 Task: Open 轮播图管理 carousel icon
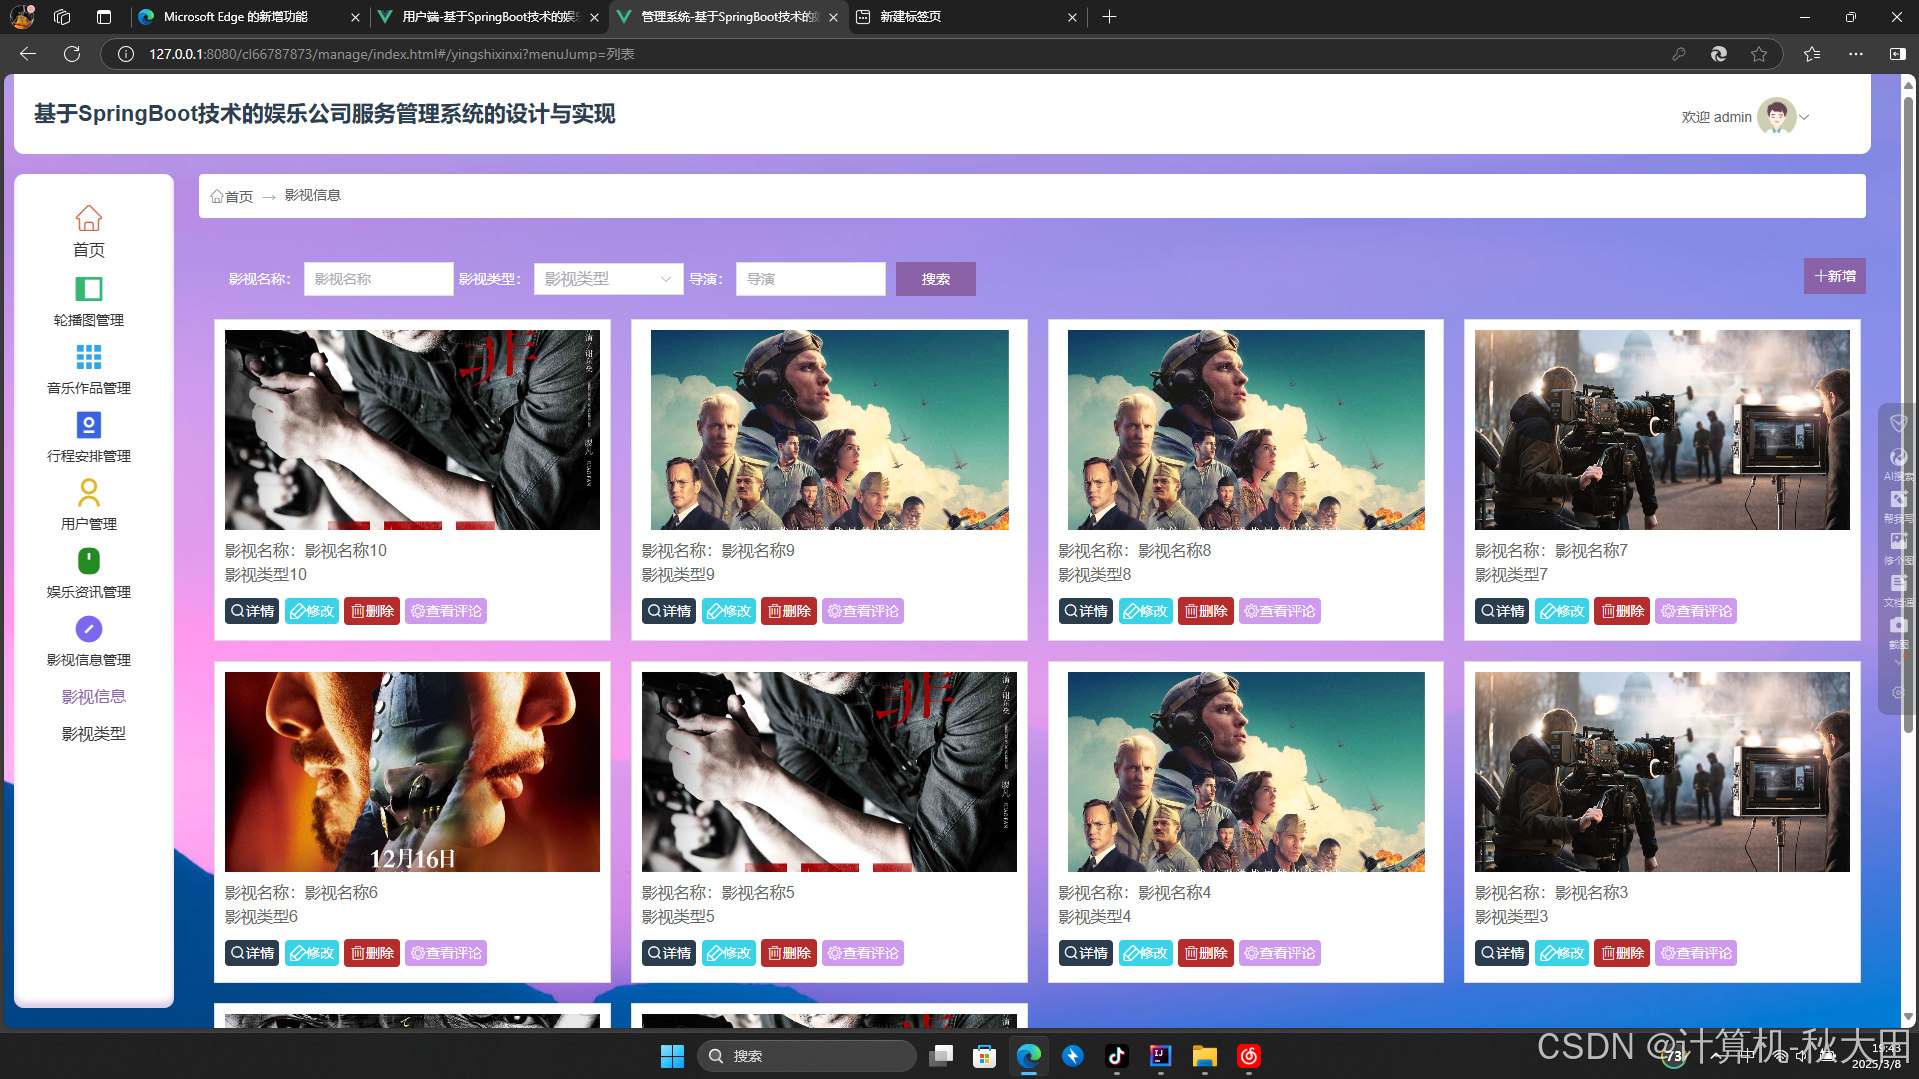[x=89, y=289]
